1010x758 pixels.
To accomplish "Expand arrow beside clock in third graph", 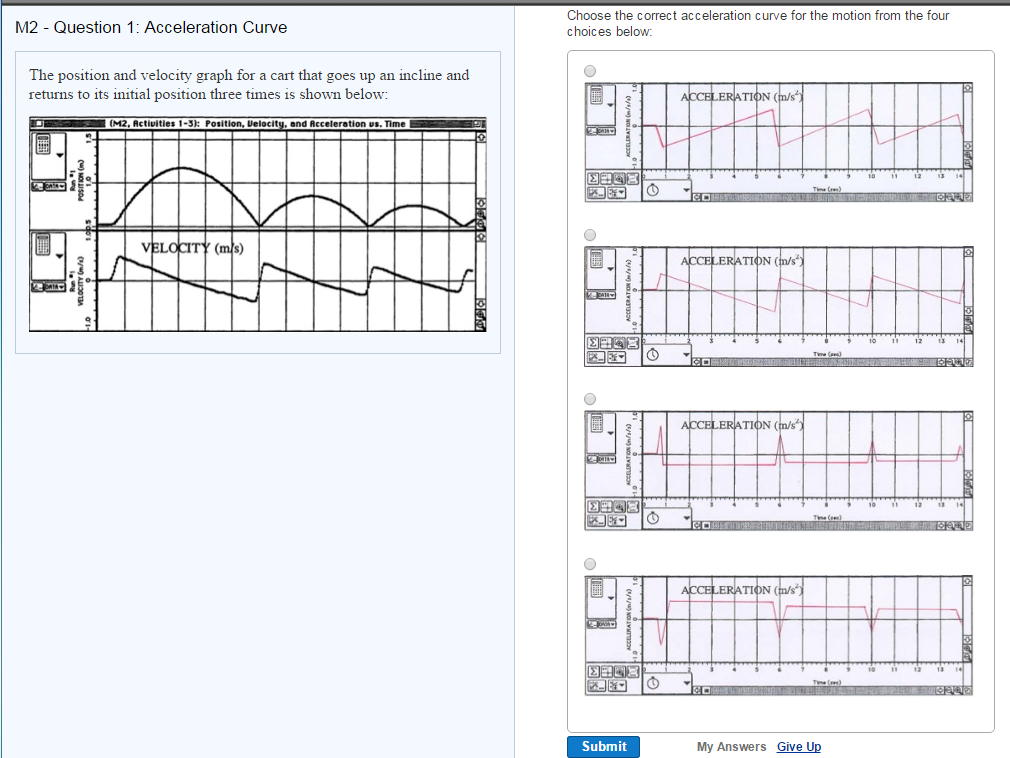I will pyautogui.click(x=687, y=518).
